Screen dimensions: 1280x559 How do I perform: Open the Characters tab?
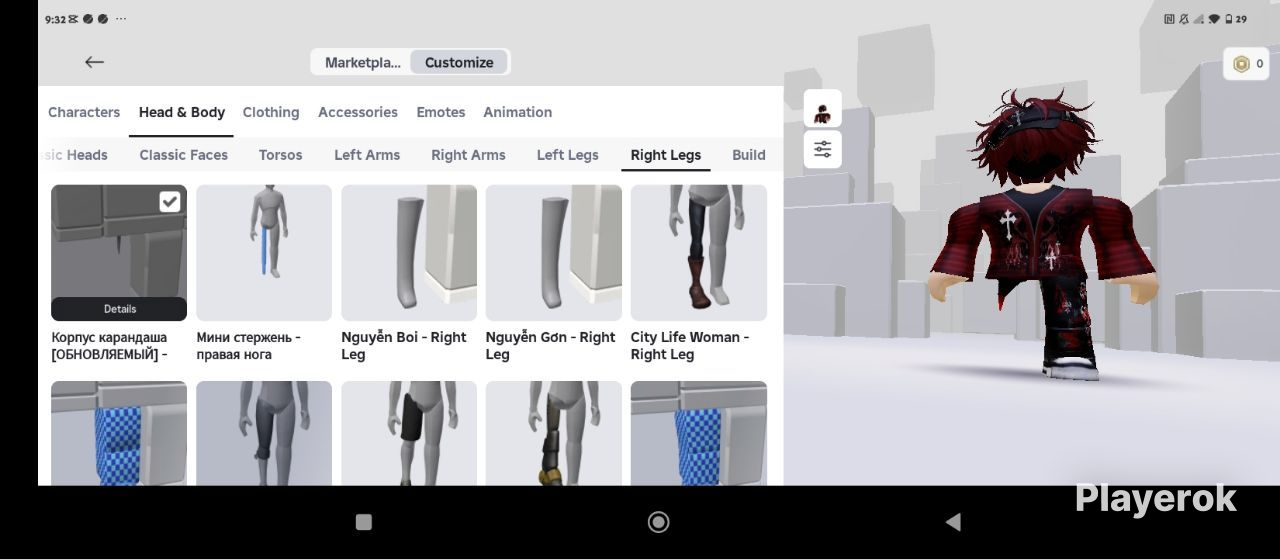click(x=84, y=112)
